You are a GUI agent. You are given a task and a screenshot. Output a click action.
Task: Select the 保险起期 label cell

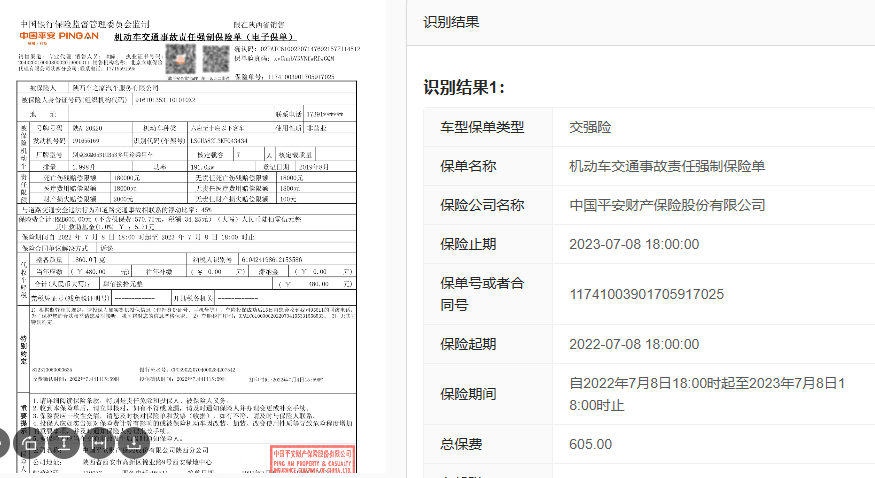pyautogui.click(x=488, y=344)
